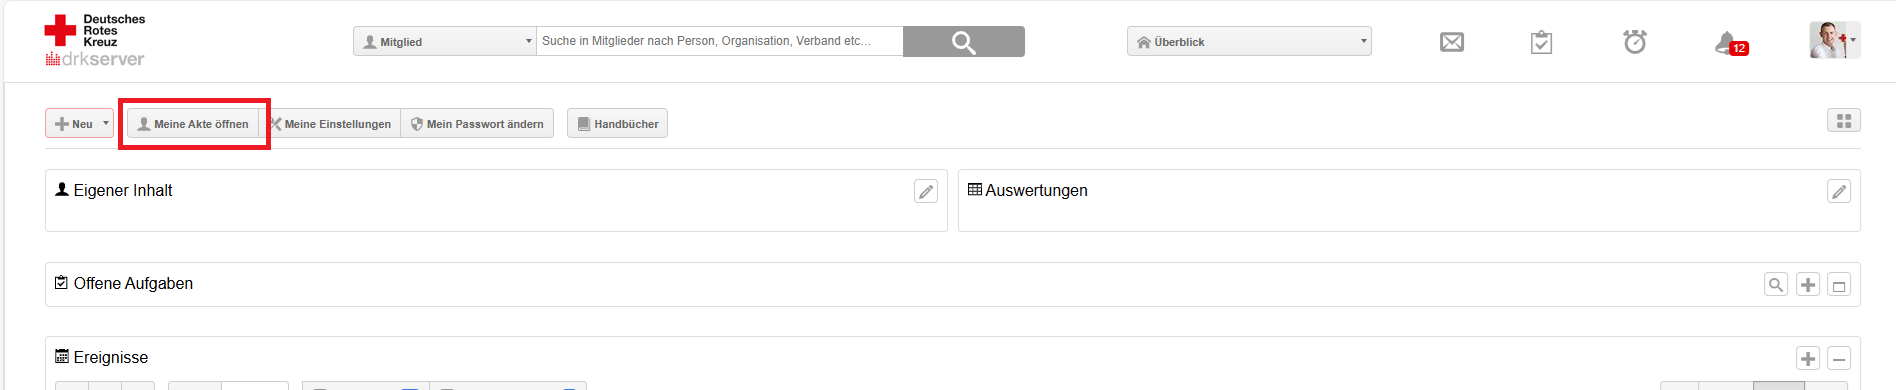The height and width of the screenshot is (390, 1896).
Task: Click Mein Passwort ändern button
Action: (477, 124)
